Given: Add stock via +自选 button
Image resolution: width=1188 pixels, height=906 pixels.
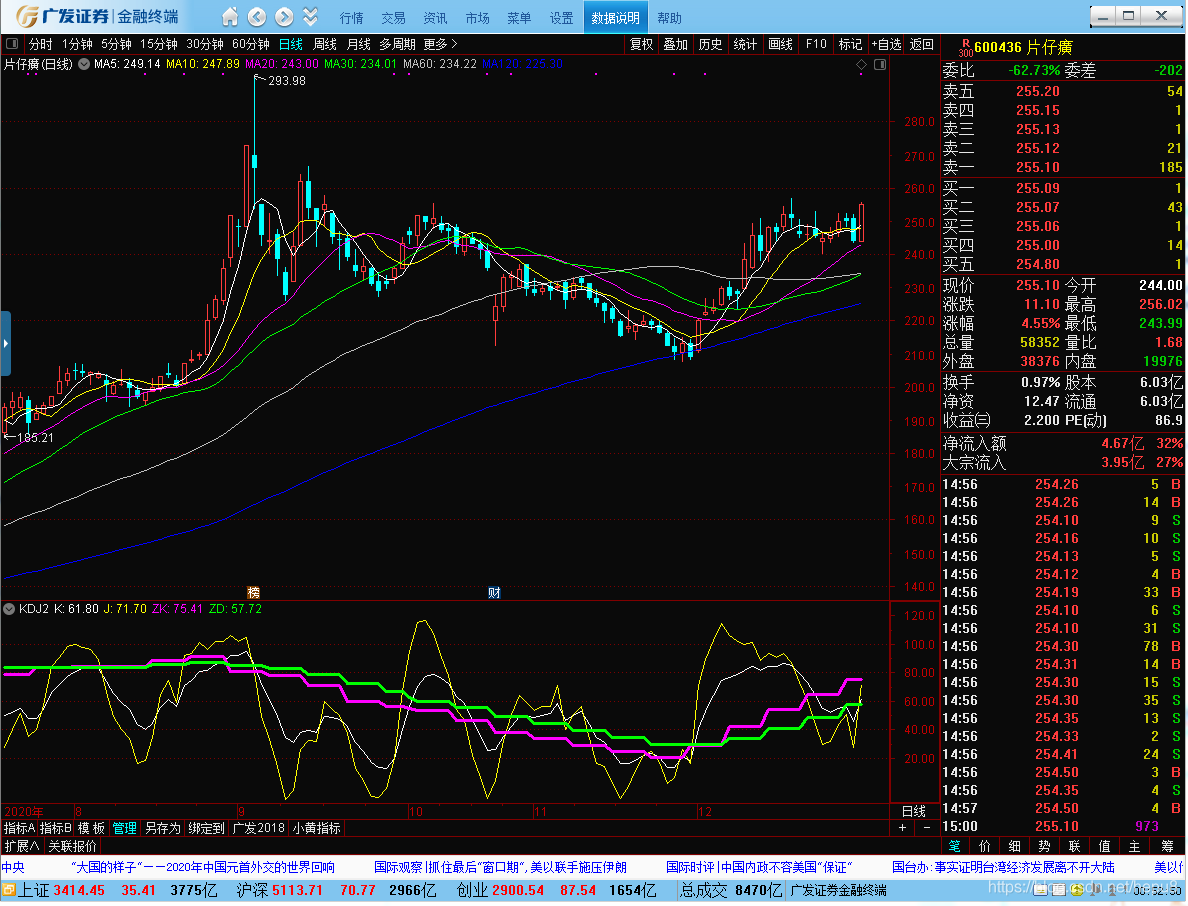Looking at the screenshot, I should pos(886,44).
